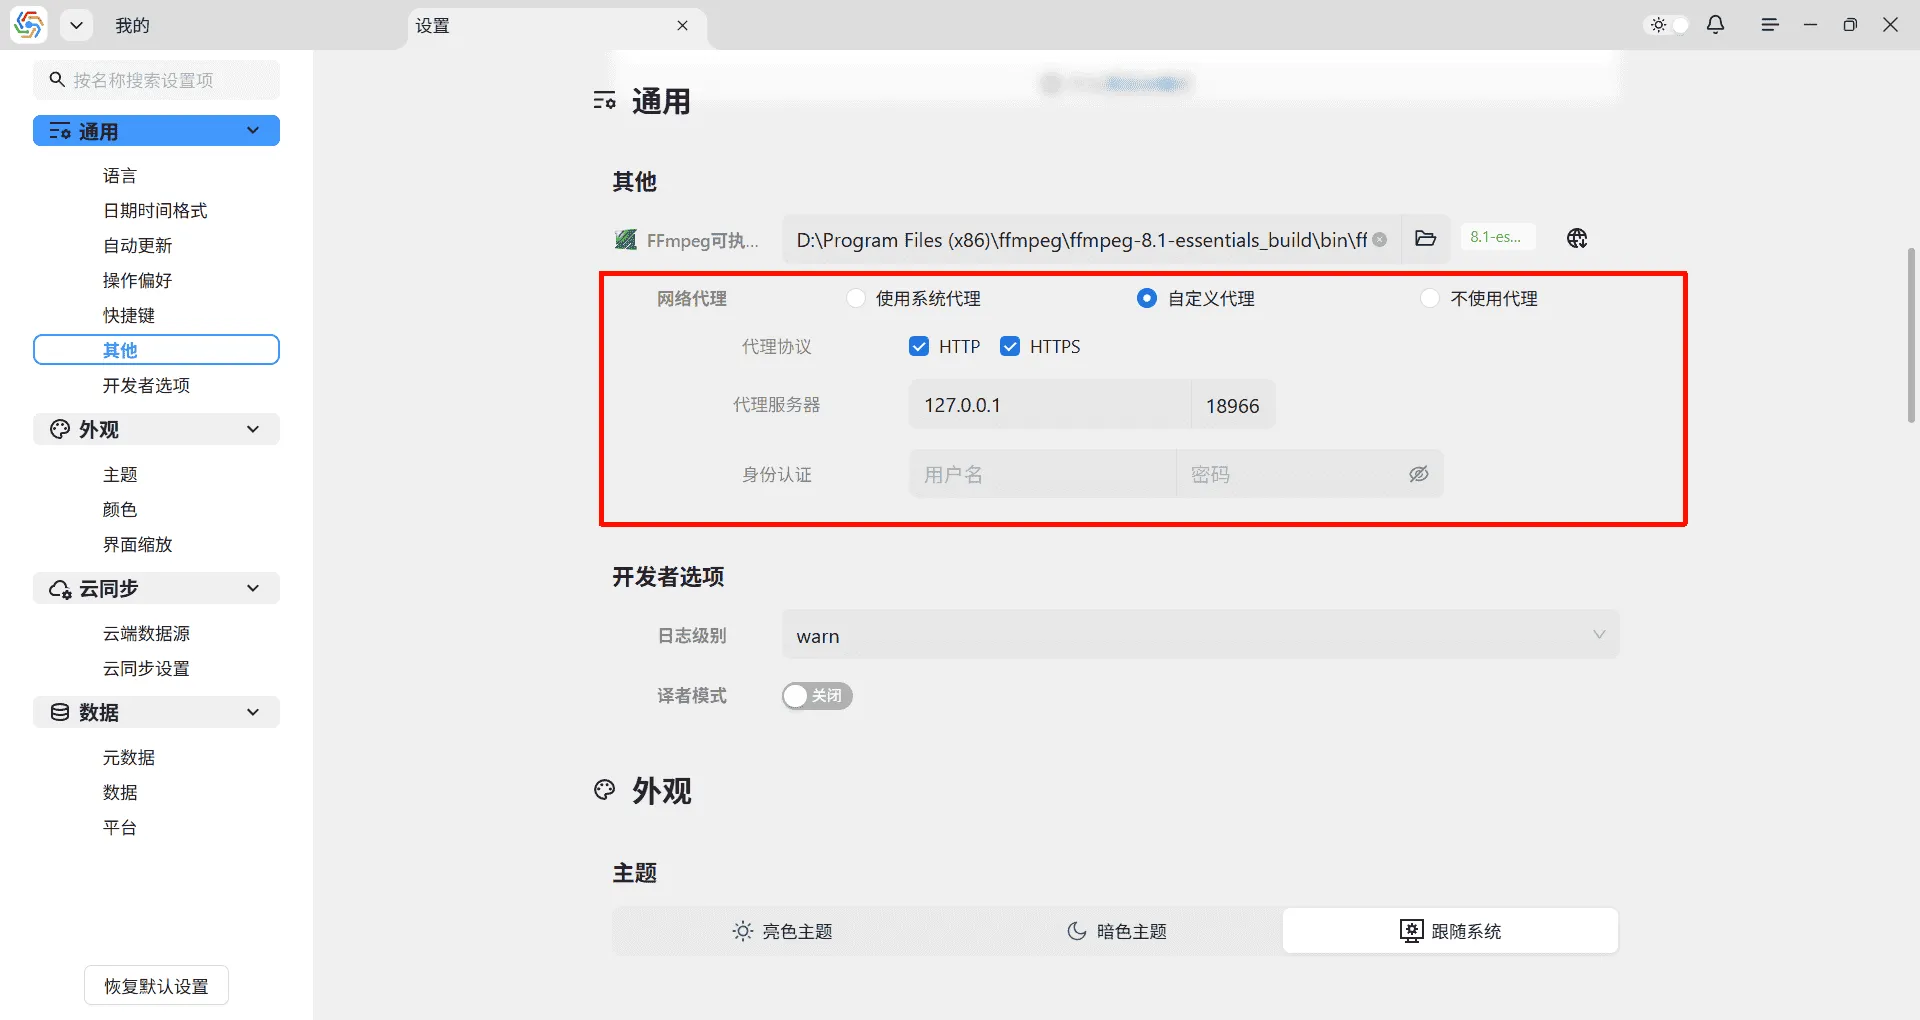
Task: Click the 外观 palette icon in sidebar
Action: click(60, 429)
